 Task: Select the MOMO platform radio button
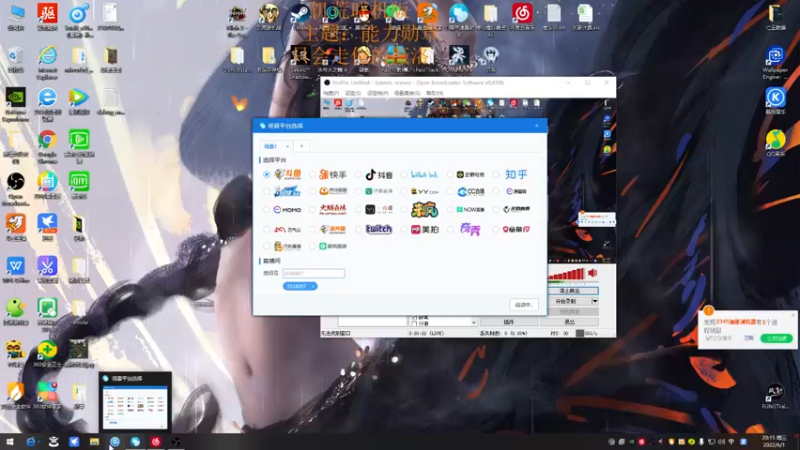point(266,209)
